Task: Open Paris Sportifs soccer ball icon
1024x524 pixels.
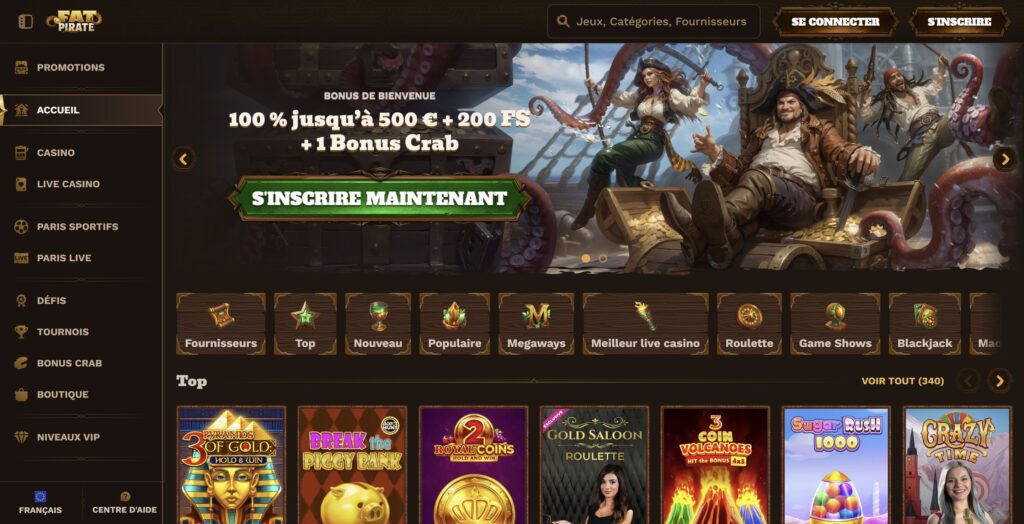Action: coord(22,227)
